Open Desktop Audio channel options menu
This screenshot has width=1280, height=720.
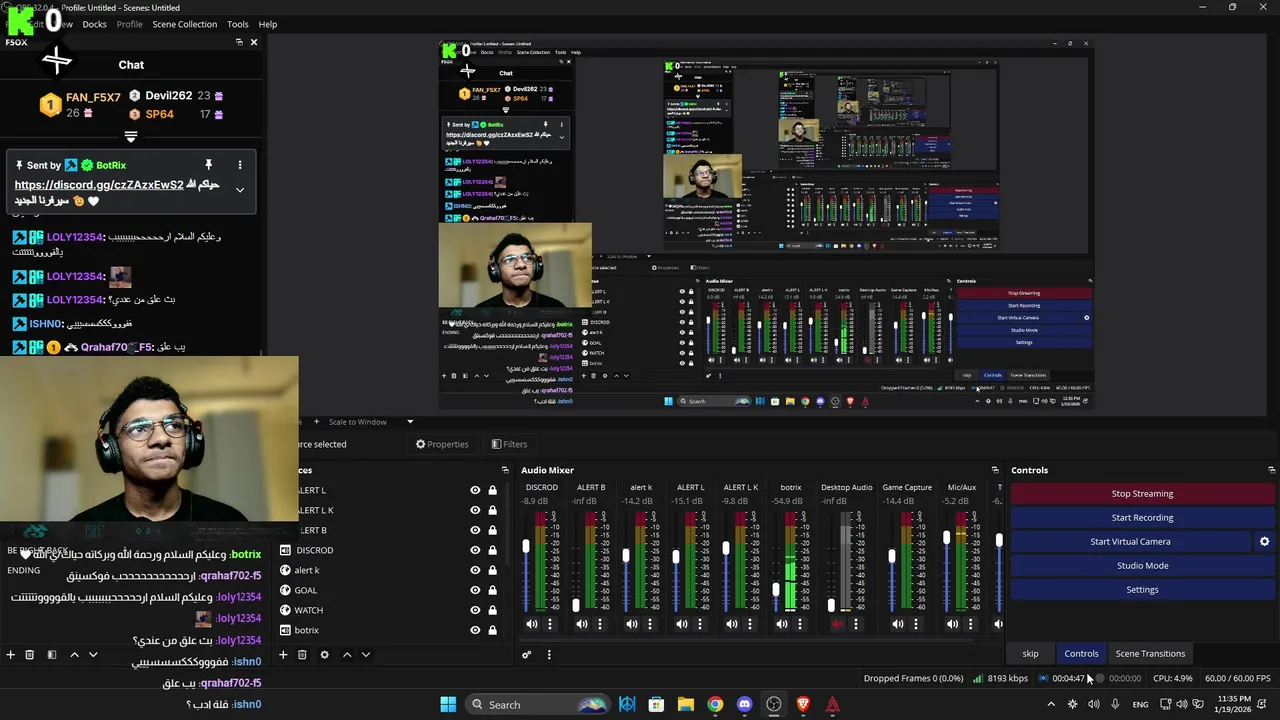point(855,624)
